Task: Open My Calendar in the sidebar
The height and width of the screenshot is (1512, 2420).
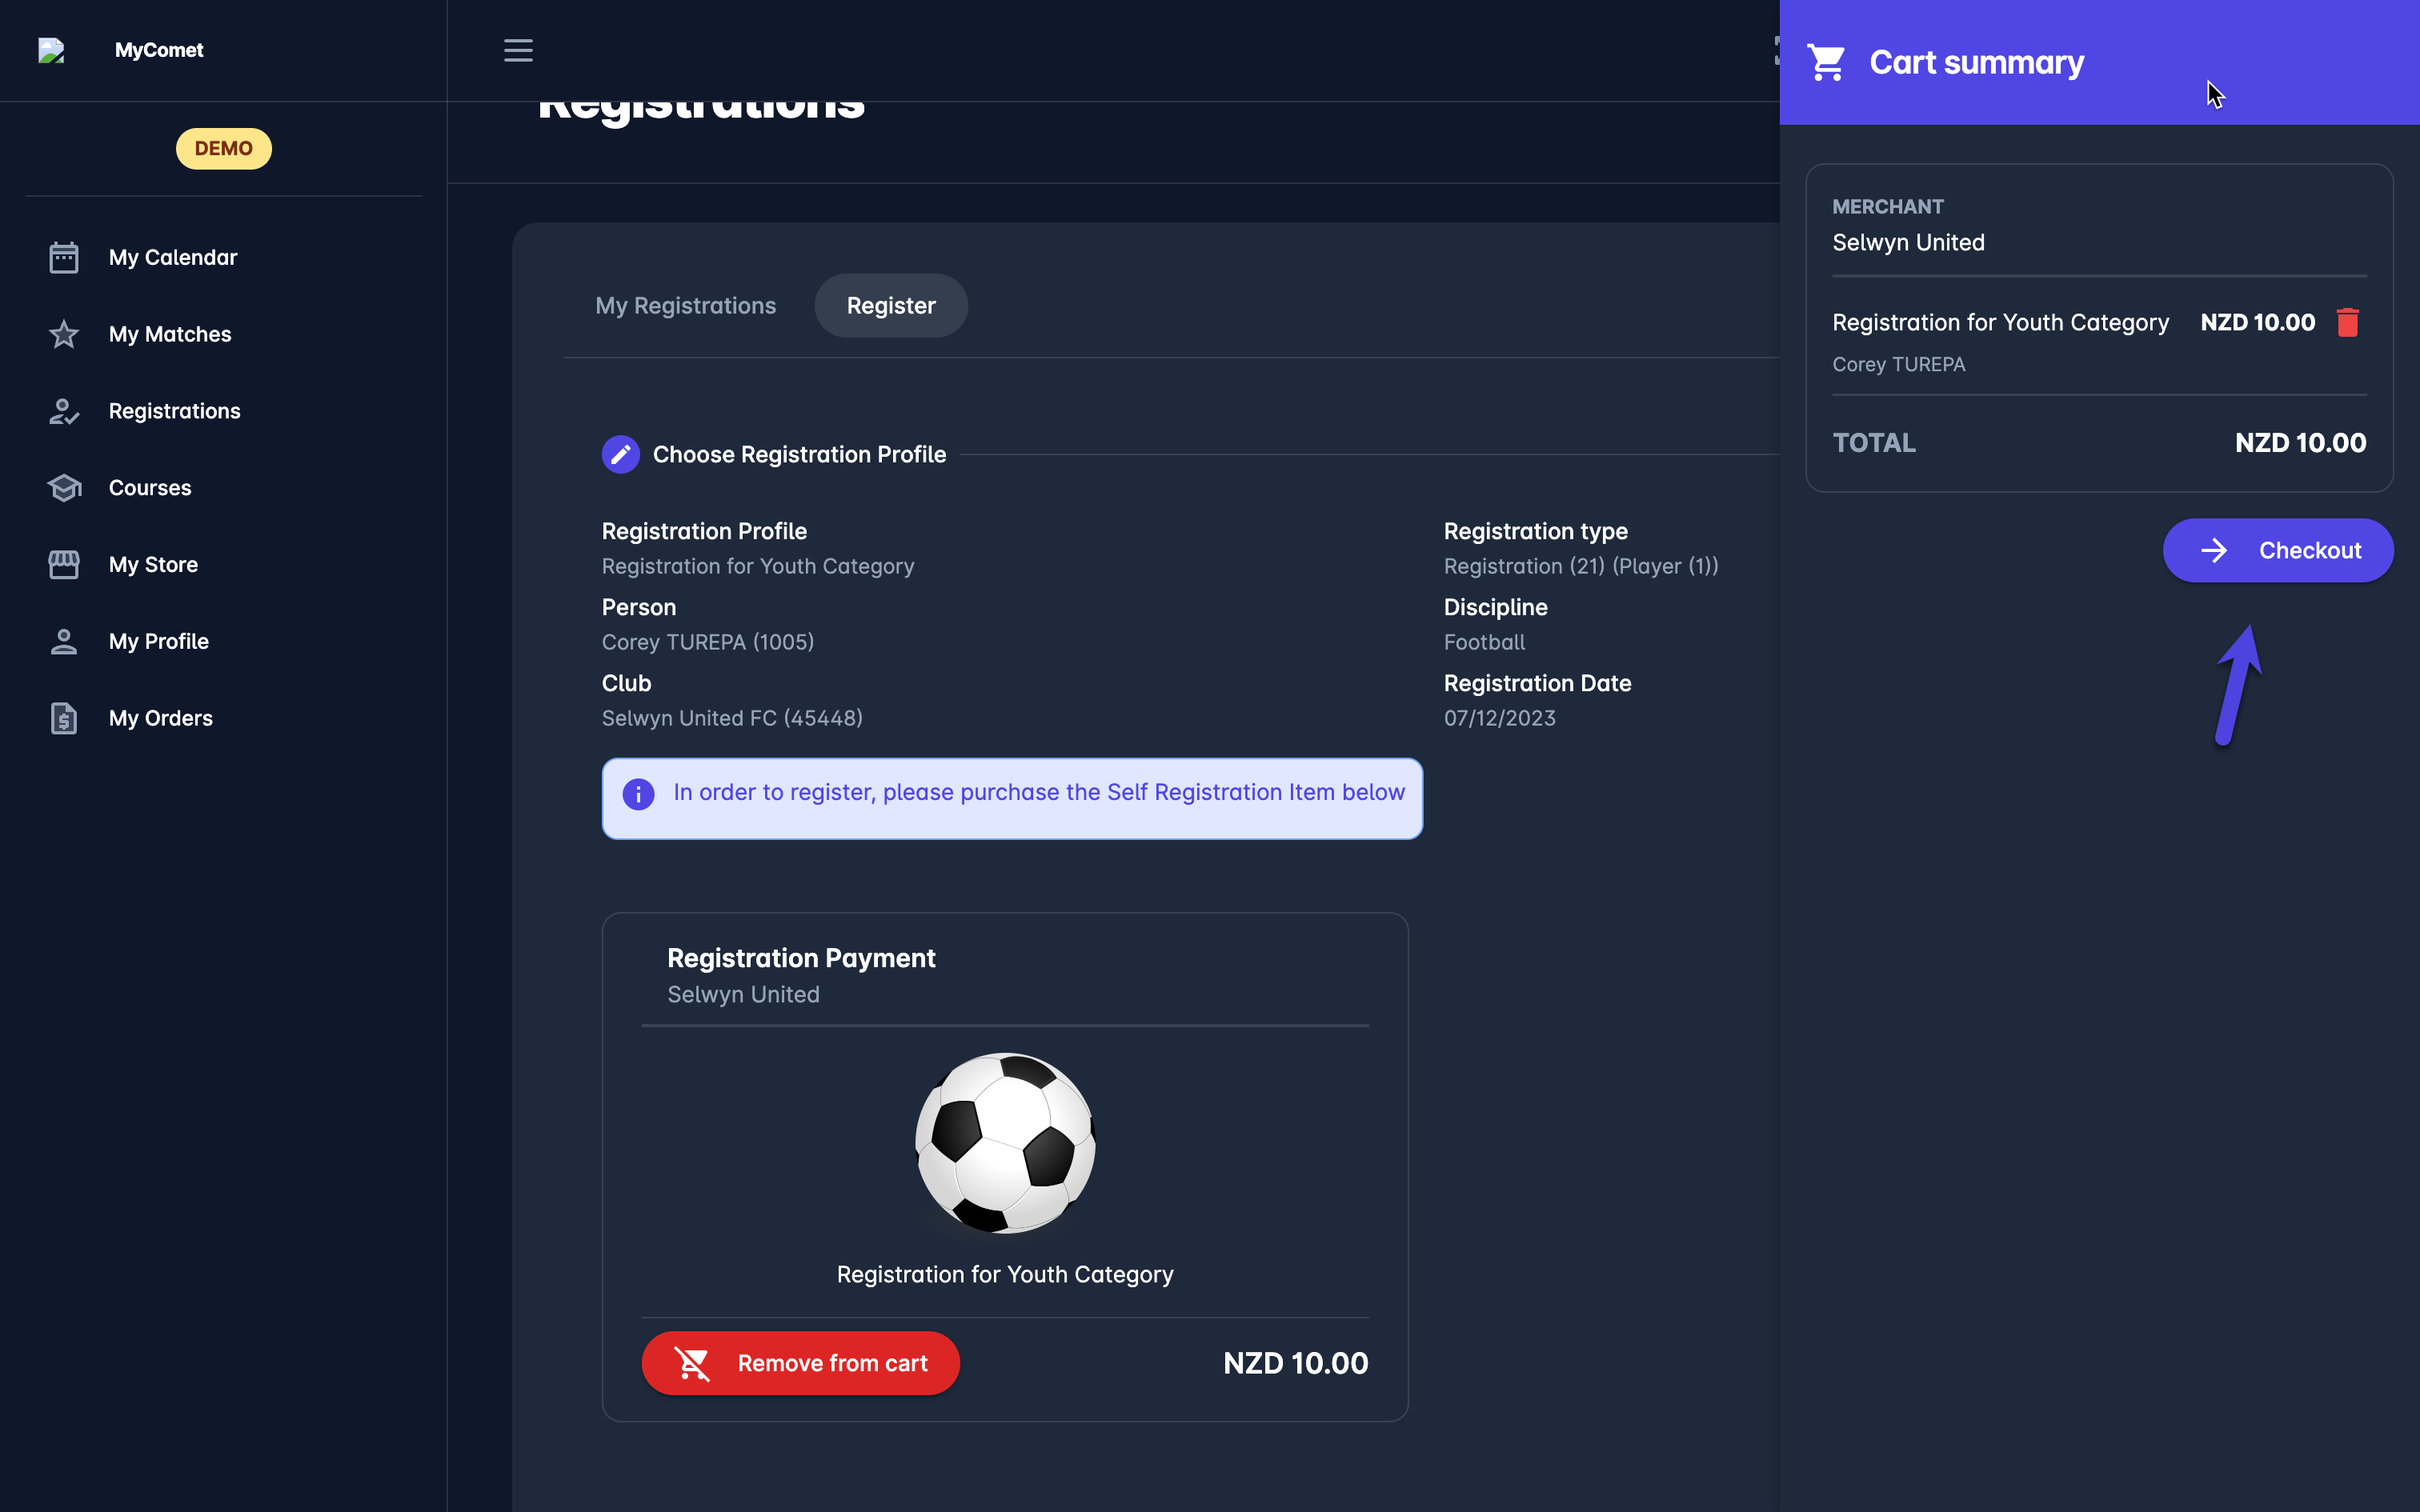Action: tap(173, 257)
